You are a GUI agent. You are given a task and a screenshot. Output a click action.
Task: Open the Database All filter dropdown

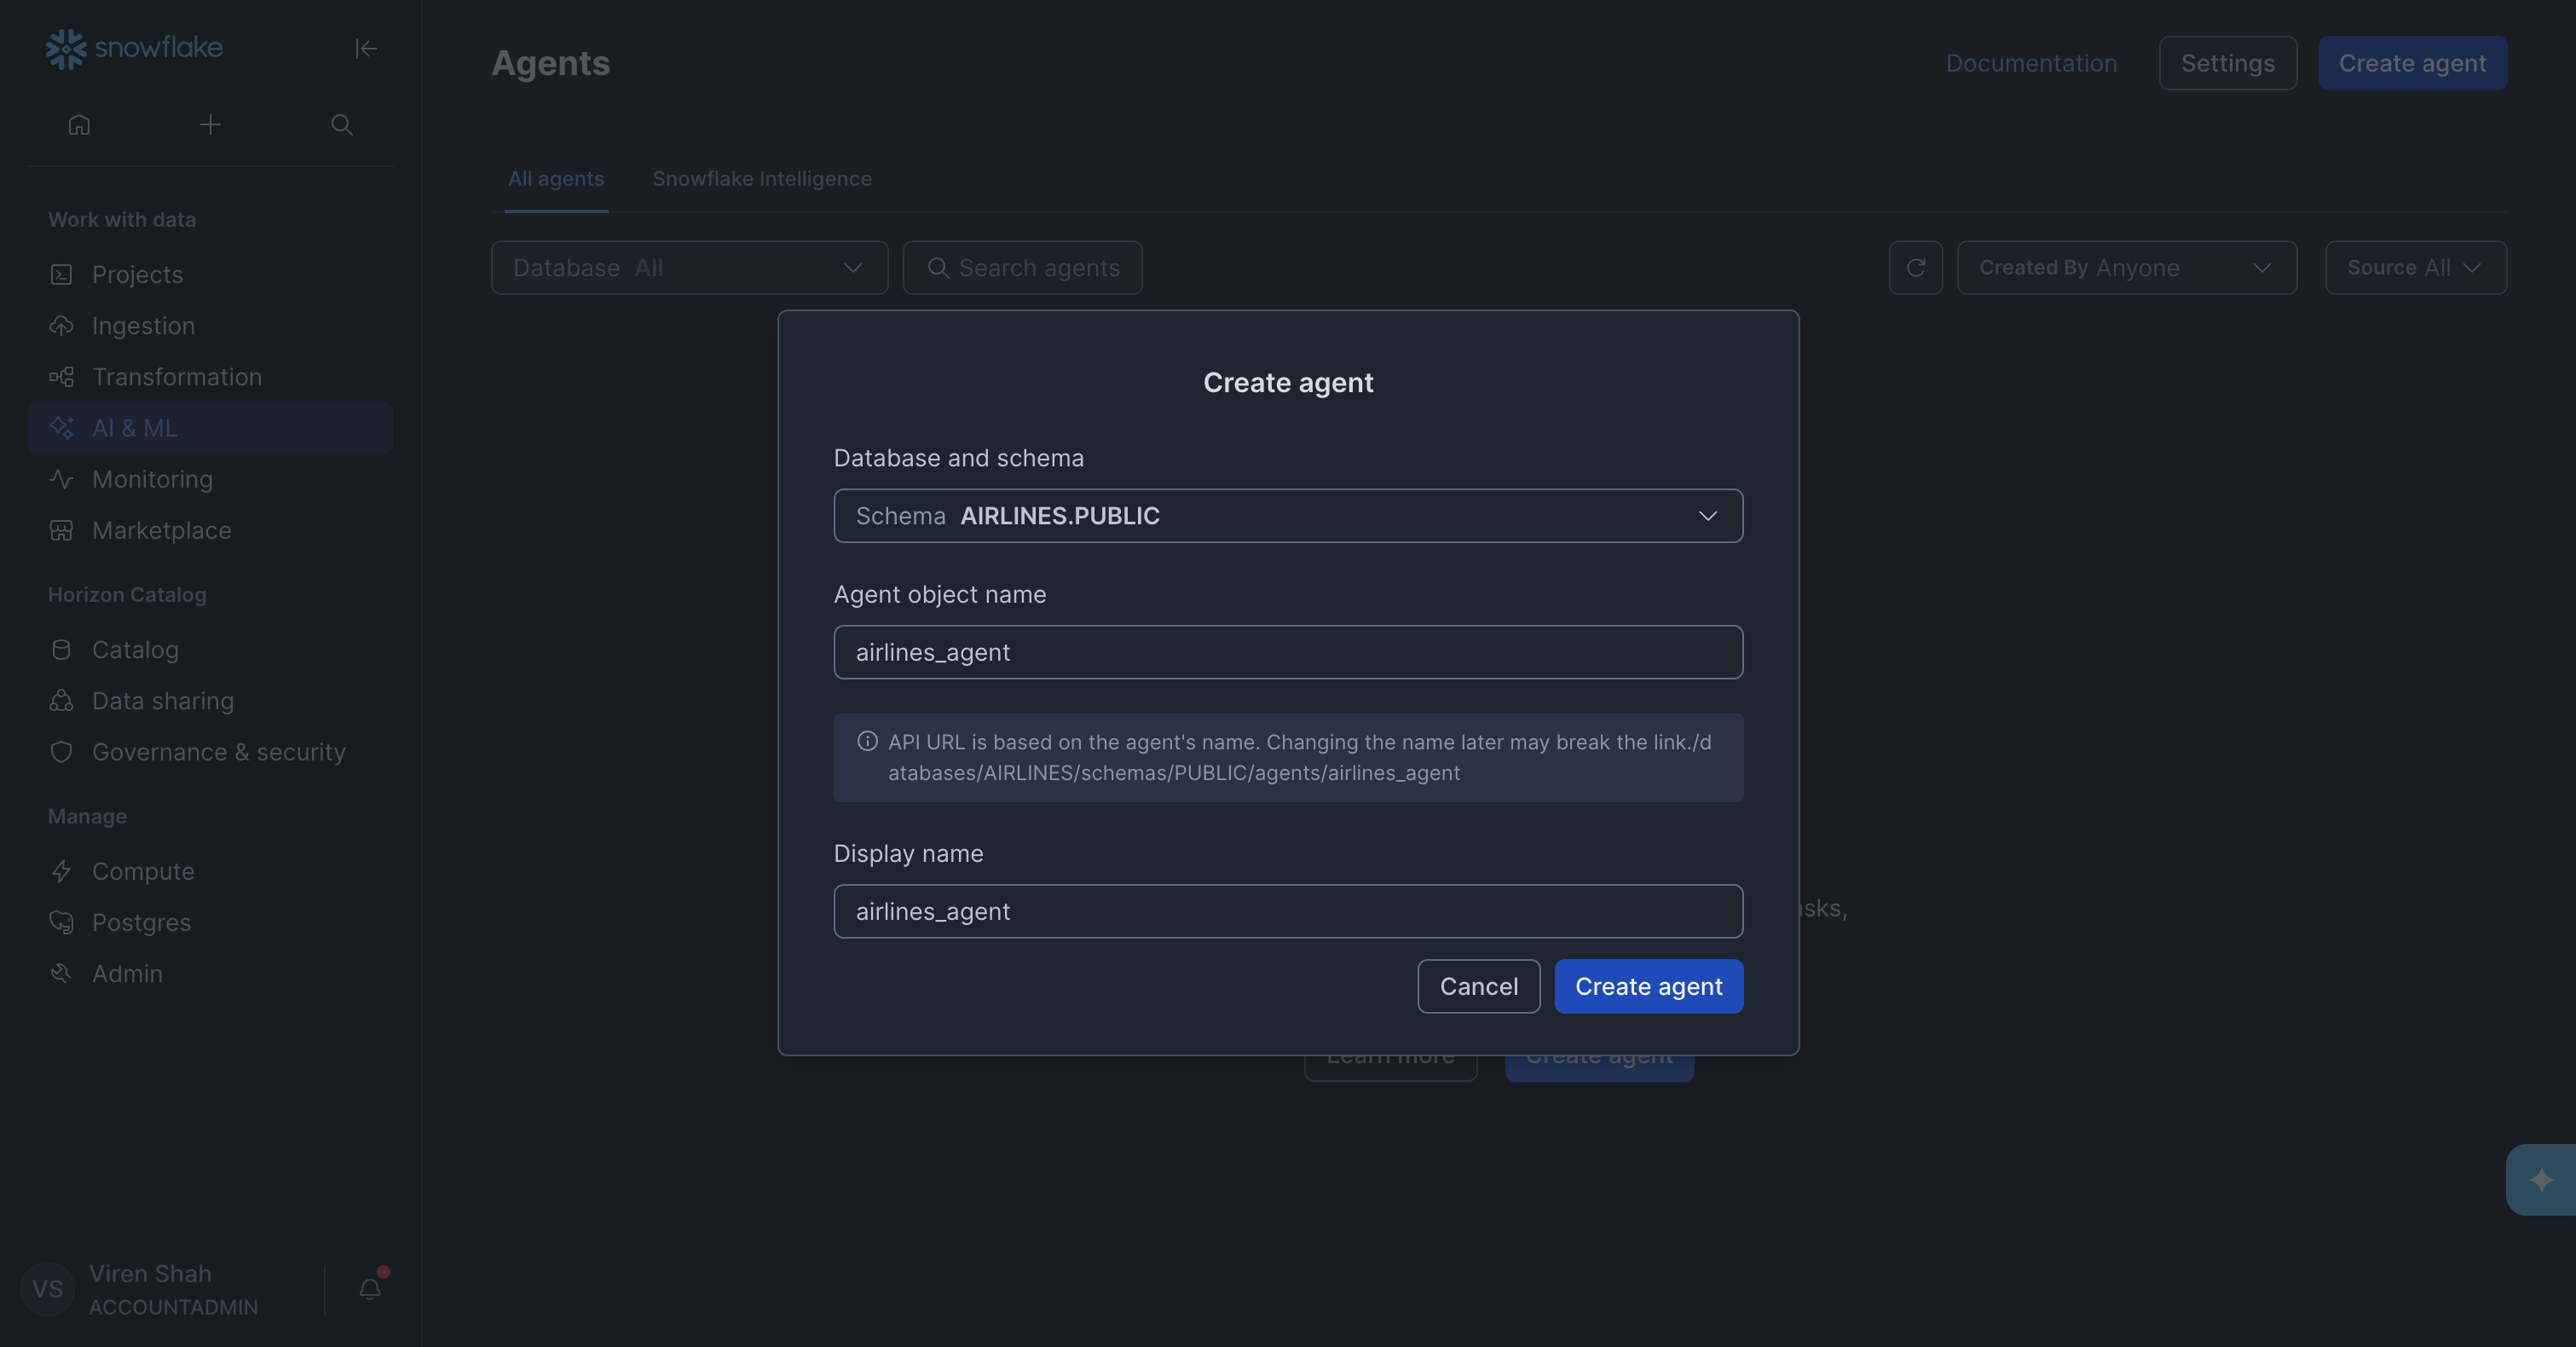689,267
